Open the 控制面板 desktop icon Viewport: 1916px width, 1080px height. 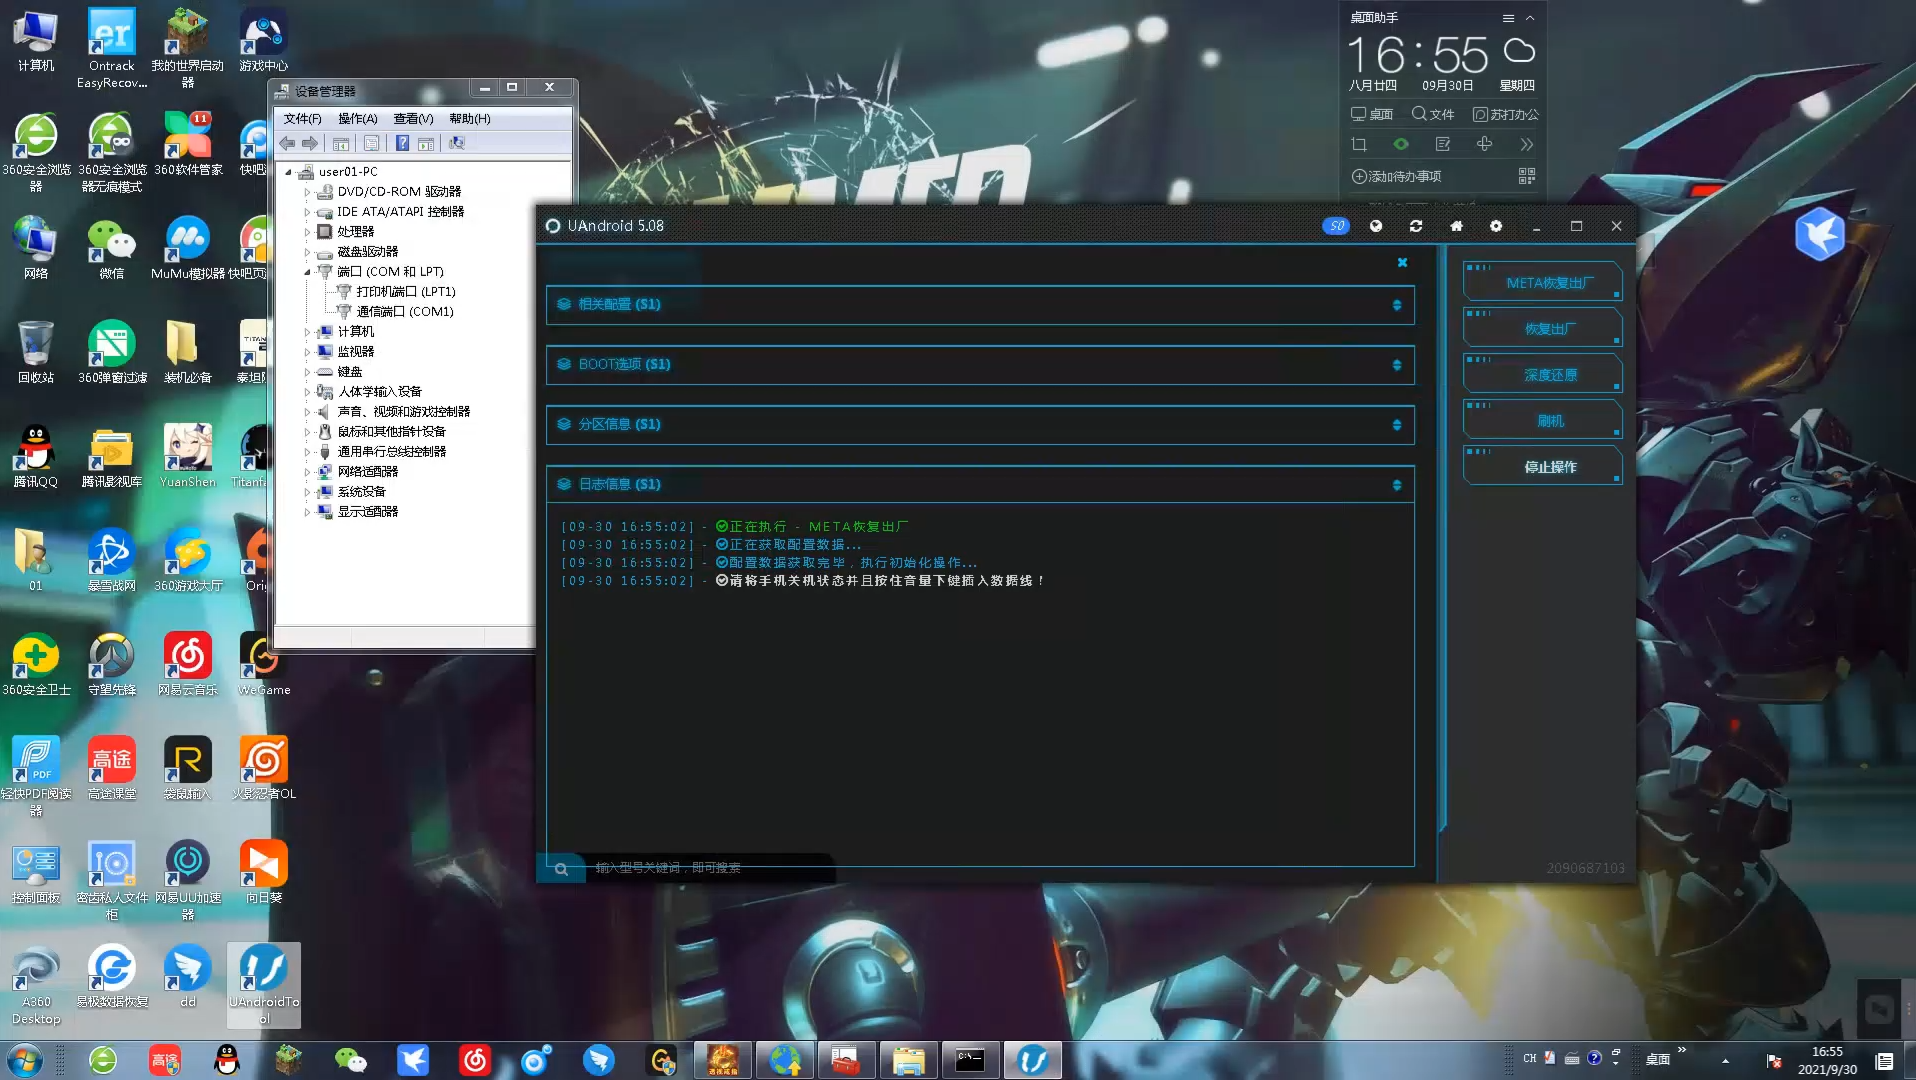(36, 872)
